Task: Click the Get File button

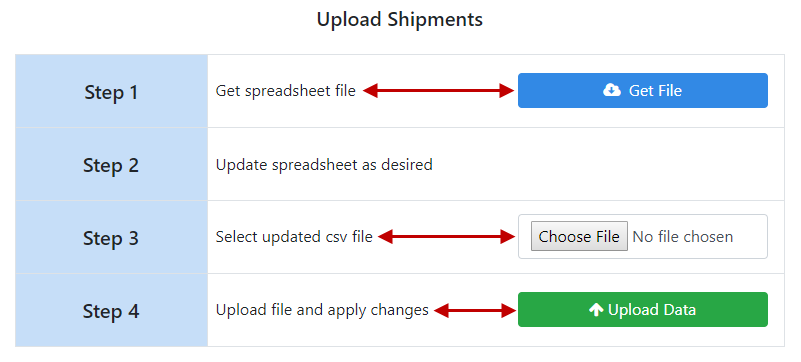Action: click(x=643, y=90)
